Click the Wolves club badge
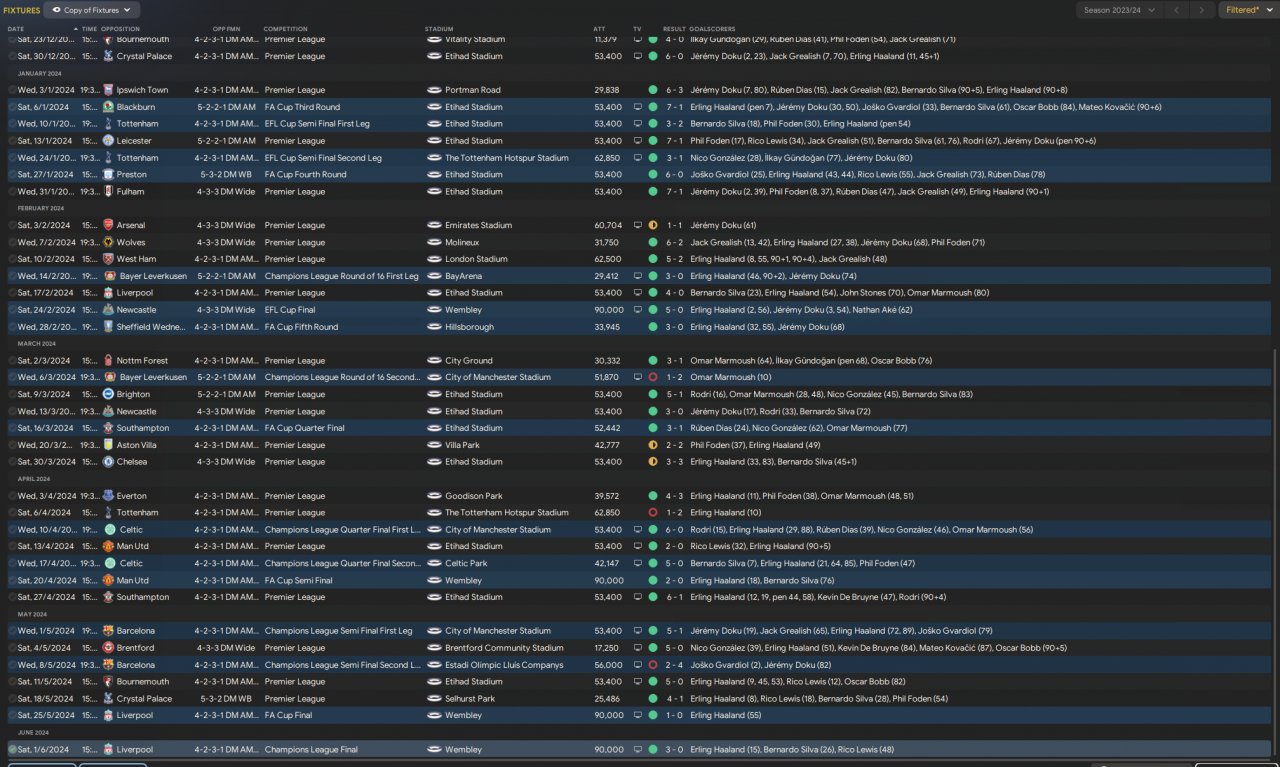Screen dimensions: 1280x767 click(109, 243)
